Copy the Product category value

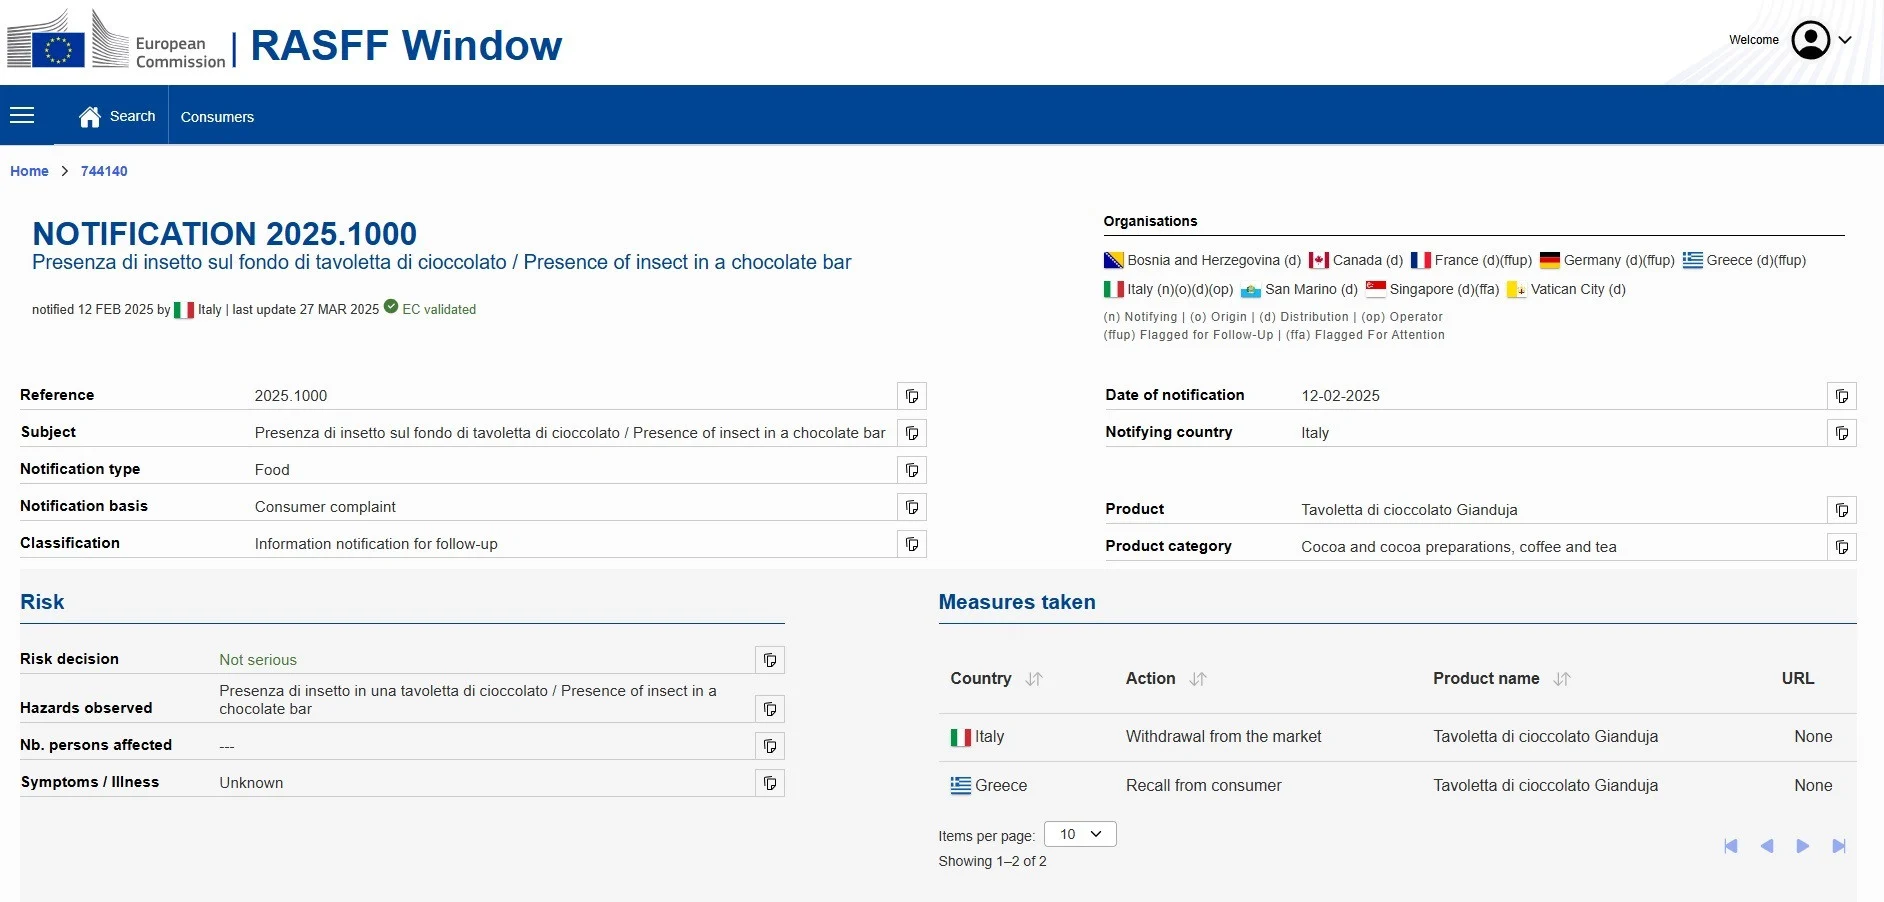click(1841, 547)
